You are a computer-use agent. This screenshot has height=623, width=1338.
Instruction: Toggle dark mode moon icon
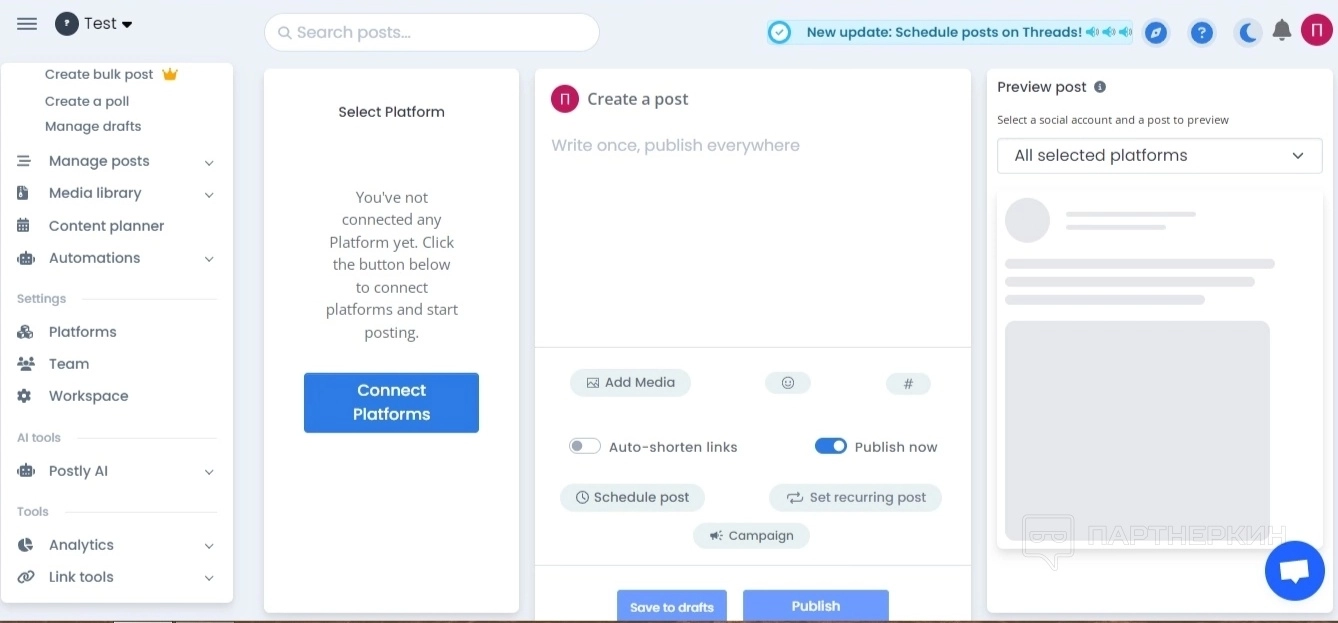coord(1248,33)
